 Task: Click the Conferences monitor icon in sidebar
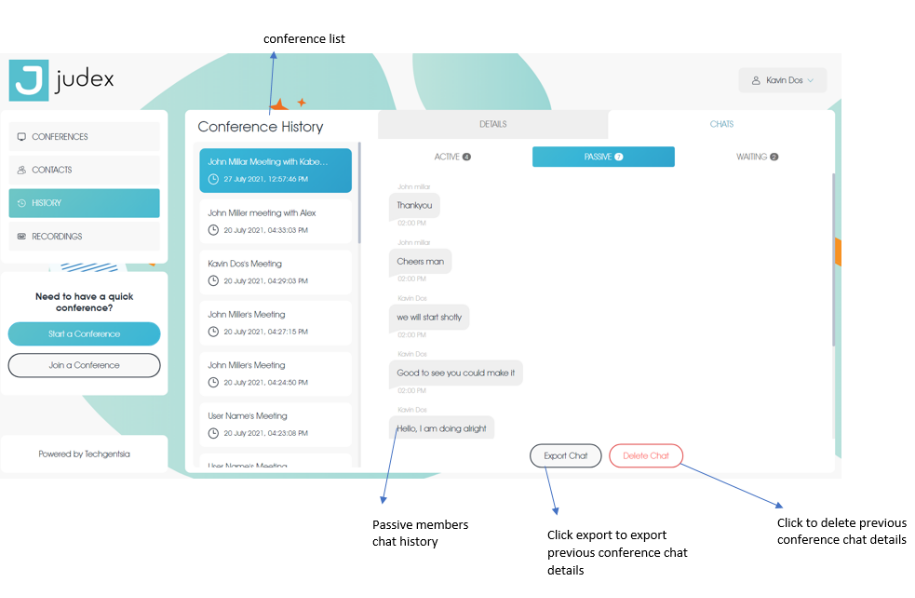[22, 137]
